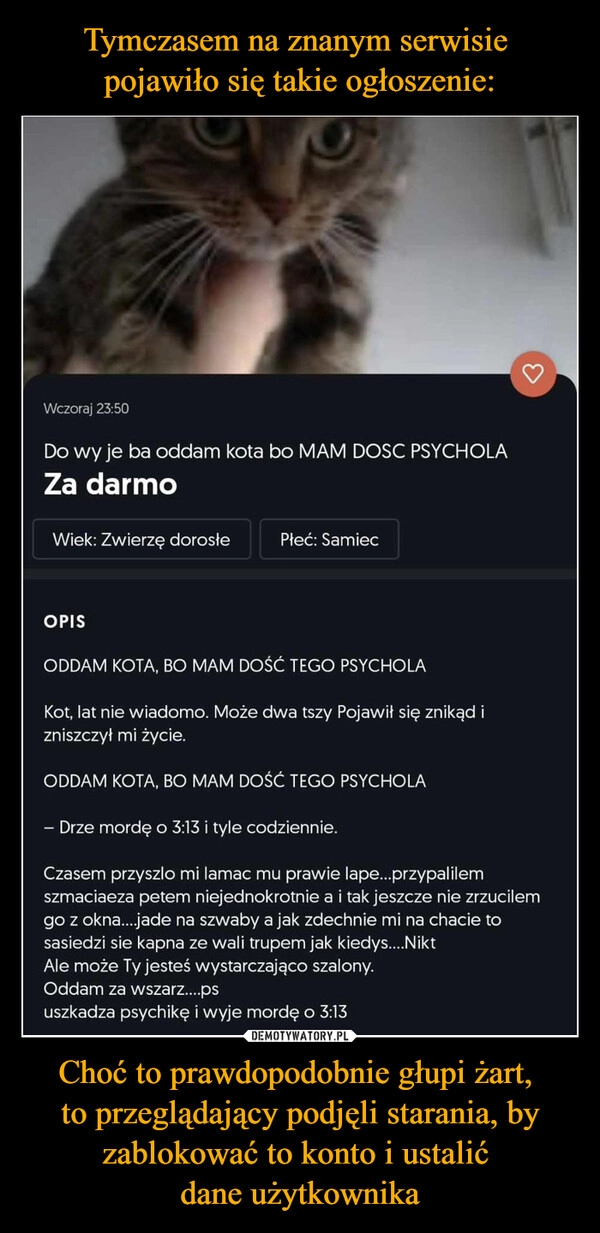600x1233 pixels.
Task: Click the 'Oddam za wszarz' line
Action: point(131,989)
